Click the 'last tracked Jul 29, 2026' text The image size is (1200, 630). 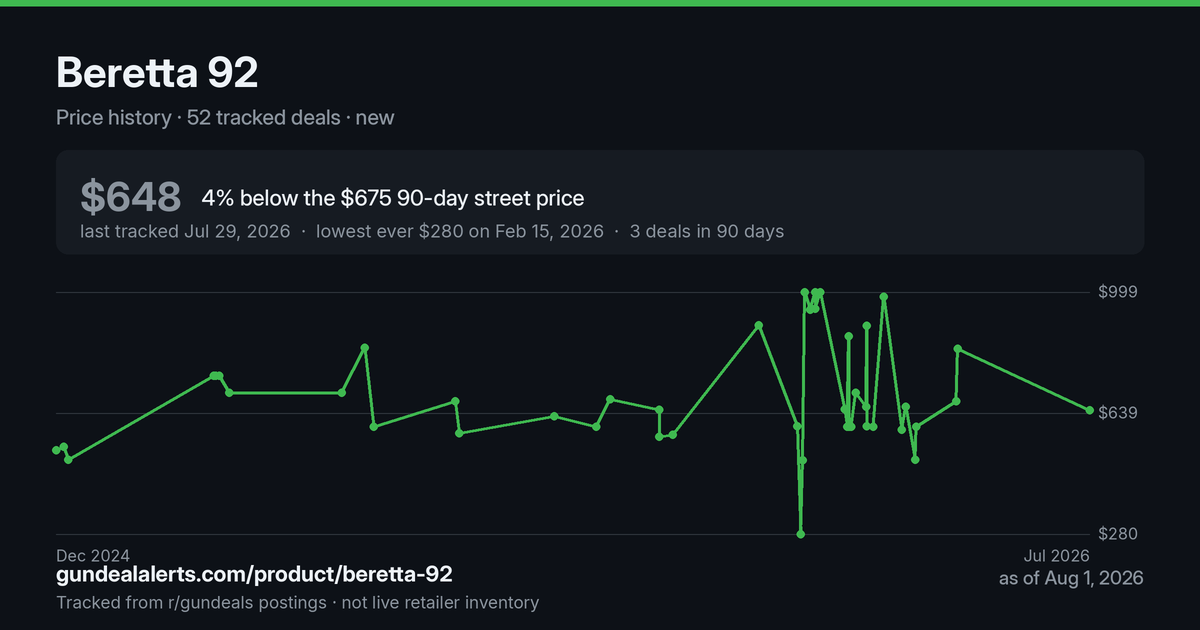(x=185, y=231)
